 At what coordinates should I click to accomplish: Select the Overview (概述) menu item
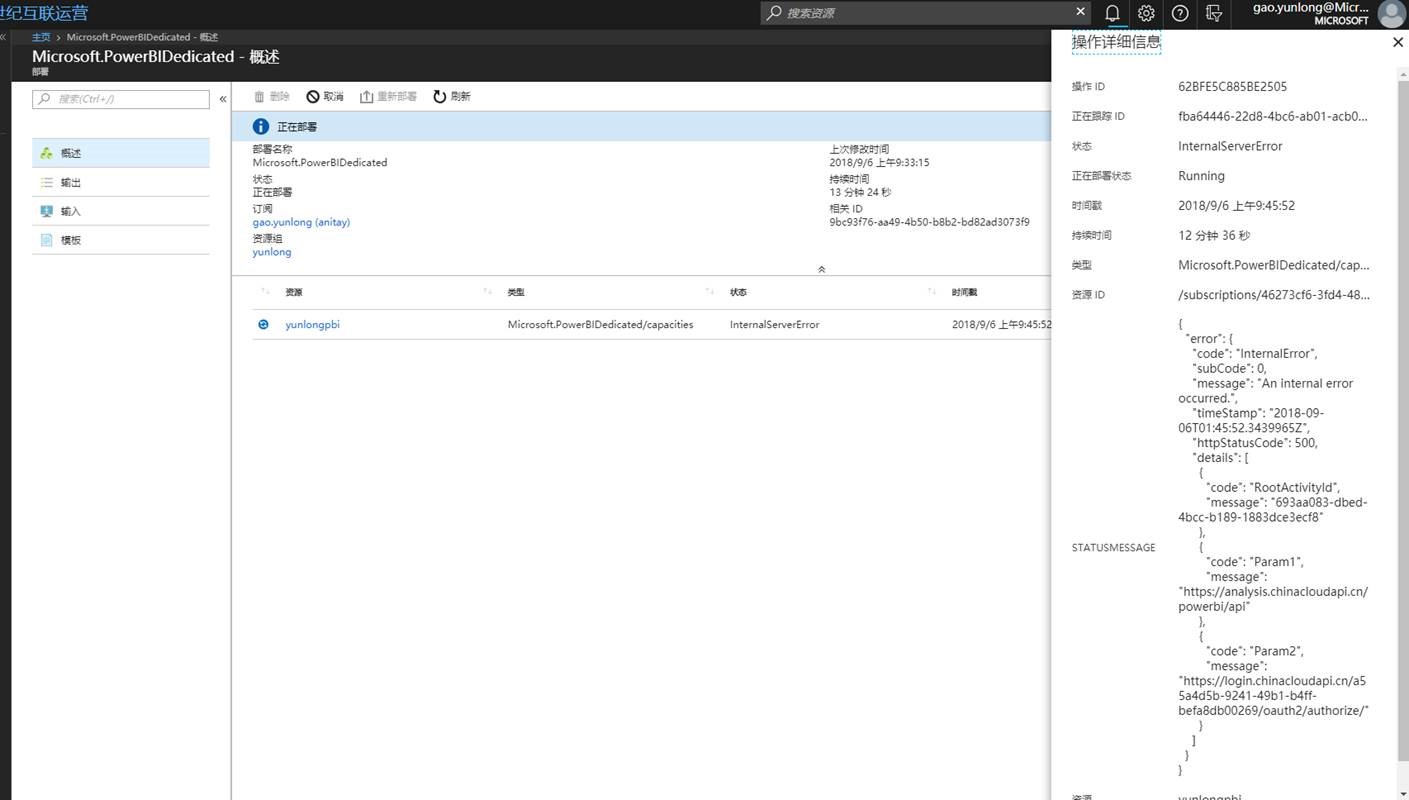coord(121,153)
